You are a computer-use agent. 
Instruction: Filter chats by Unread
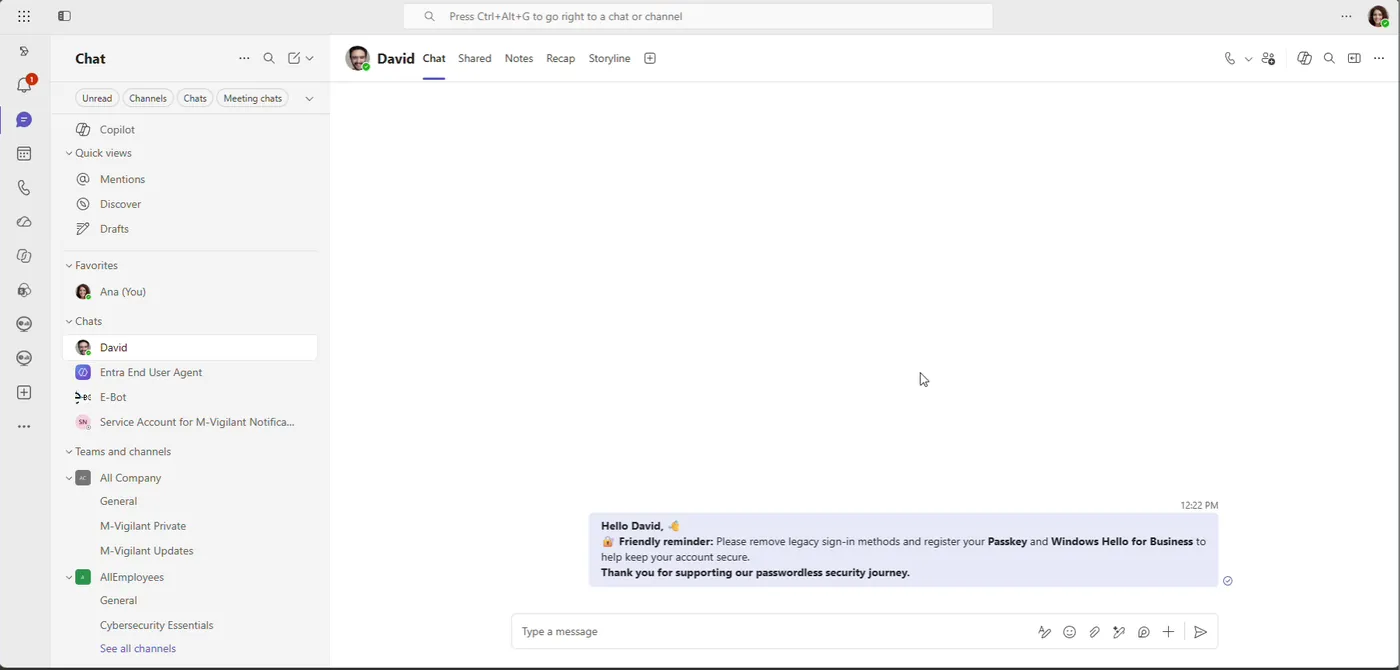click(97, 98)
